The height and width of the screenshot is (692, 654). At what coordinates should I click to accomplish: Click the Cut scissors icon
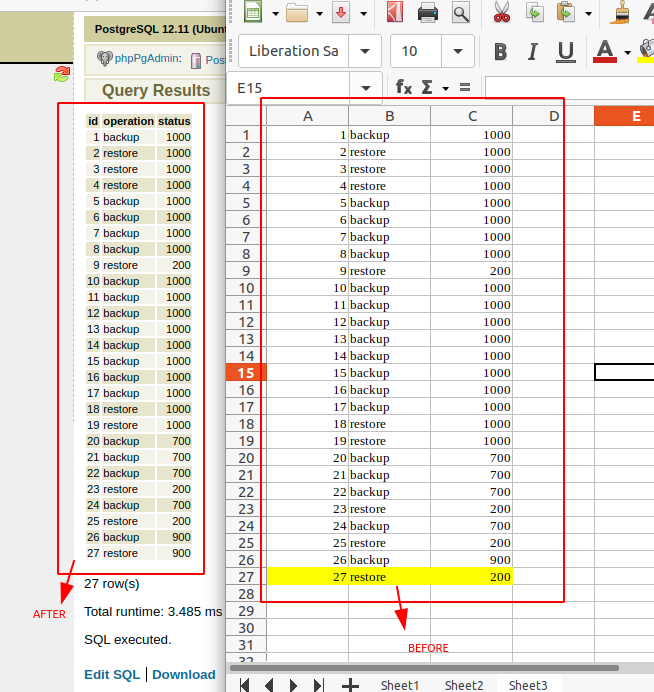tap(502, 12)
